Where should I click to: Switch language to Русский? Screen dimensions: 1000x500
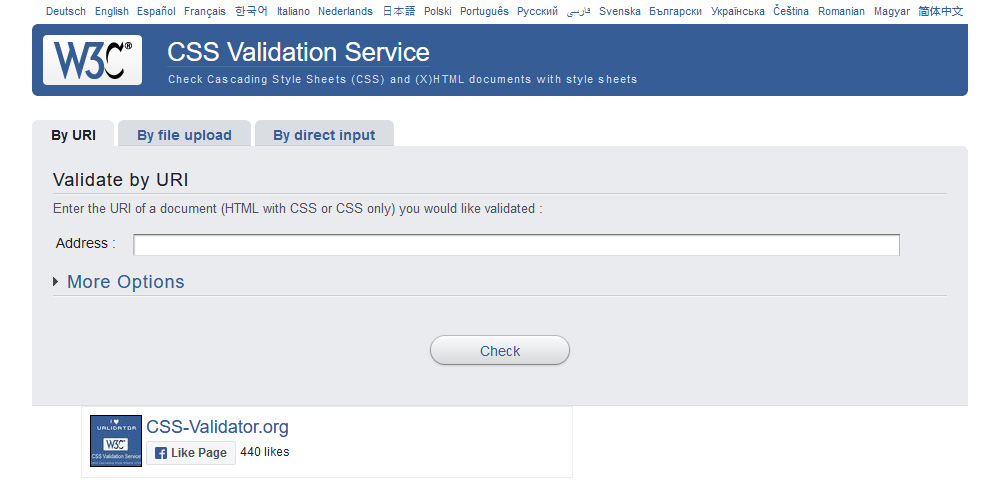[x=538, y=11]
